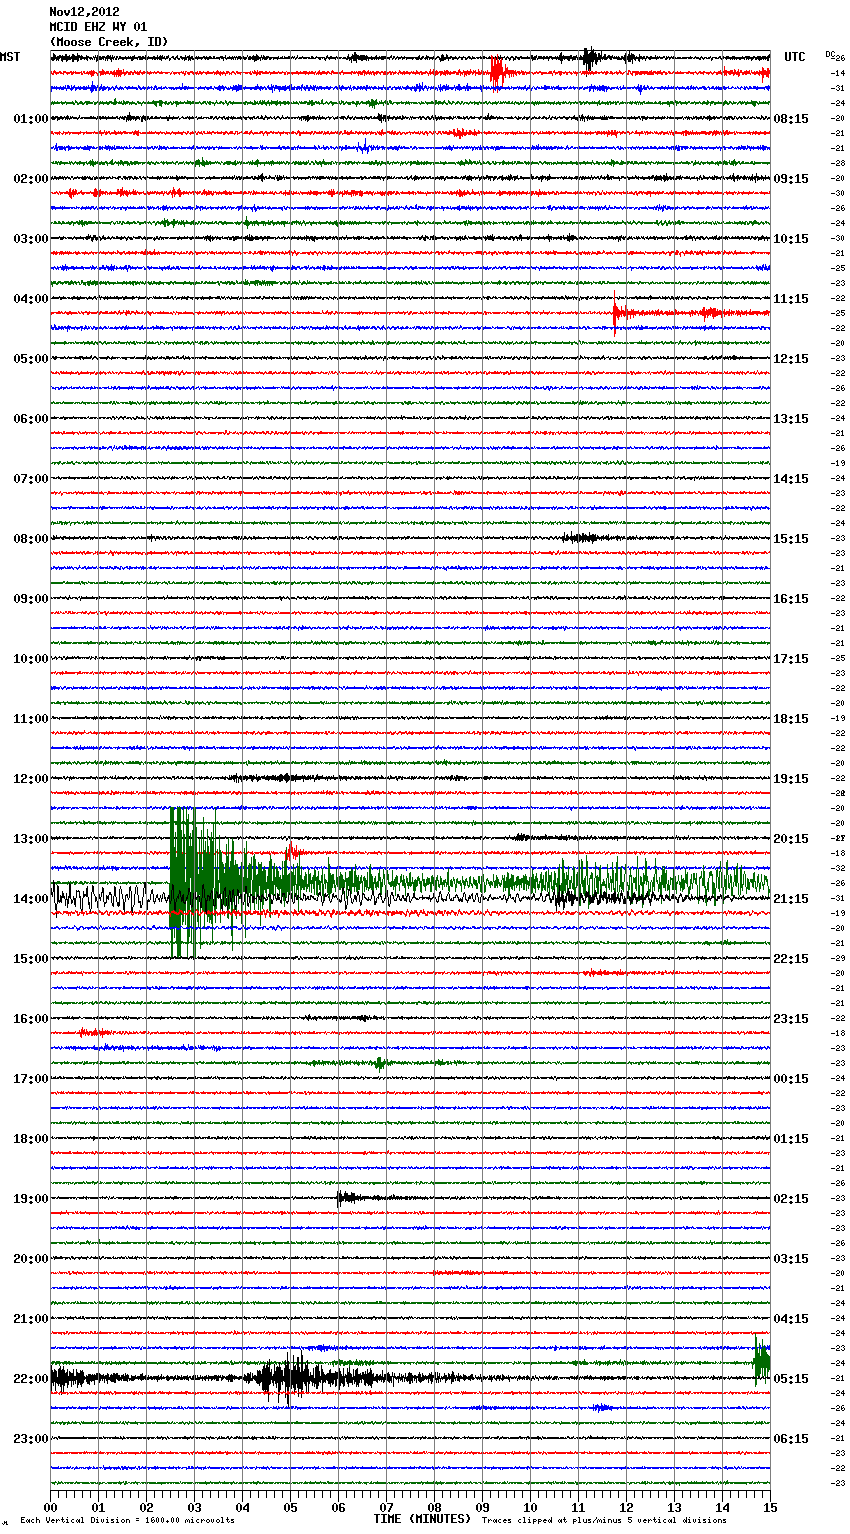Click the 09:00 MST row label
Screen dimensions: 850x1534
(31, 599)
